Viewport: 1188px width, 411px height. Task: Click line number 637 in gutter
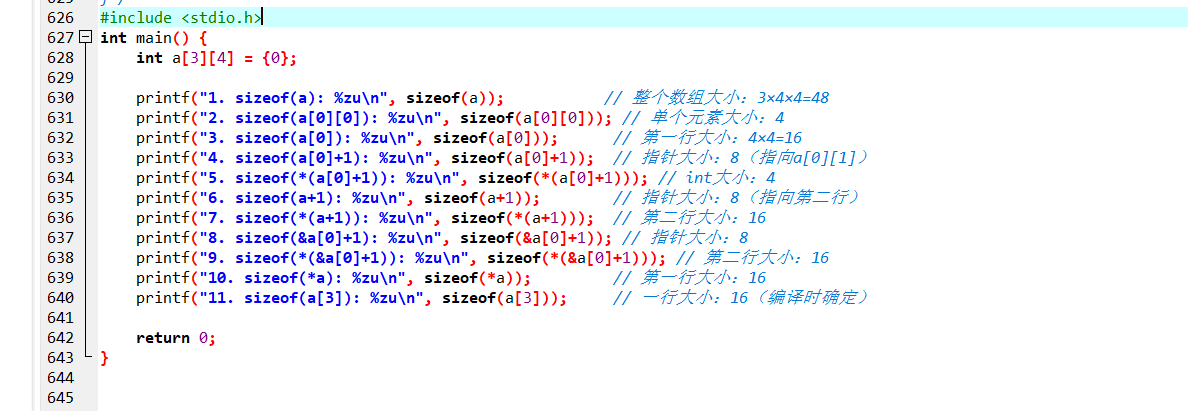click(x=60, y=237)
